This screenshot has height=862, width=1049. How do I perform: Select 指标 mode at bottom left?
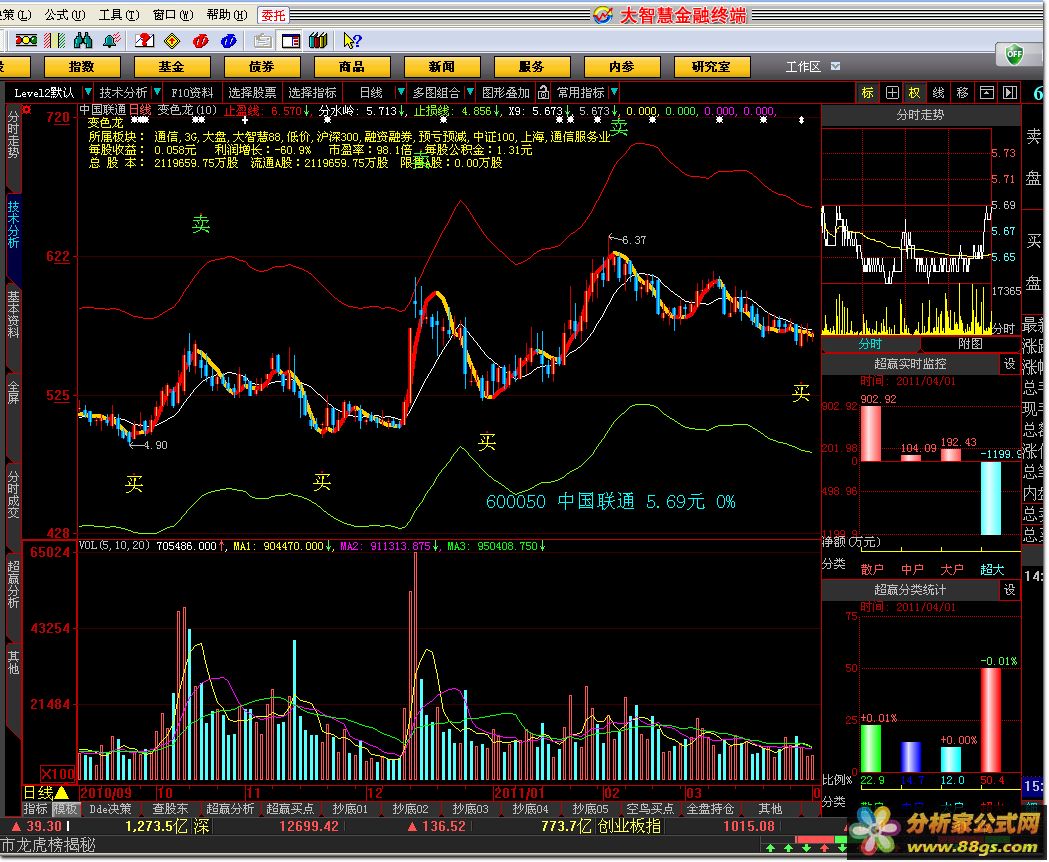35,808
